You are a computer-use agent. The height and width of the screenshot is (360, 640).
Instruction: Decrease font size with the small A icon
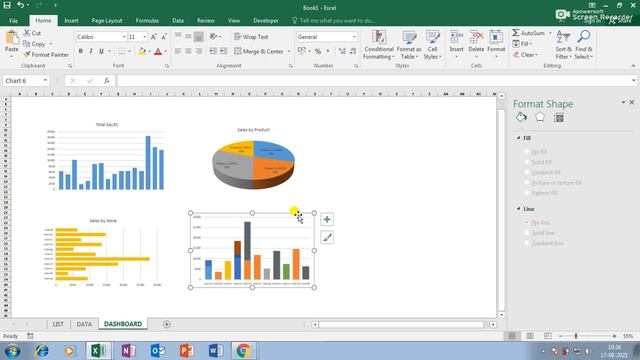tap(164, 37)
